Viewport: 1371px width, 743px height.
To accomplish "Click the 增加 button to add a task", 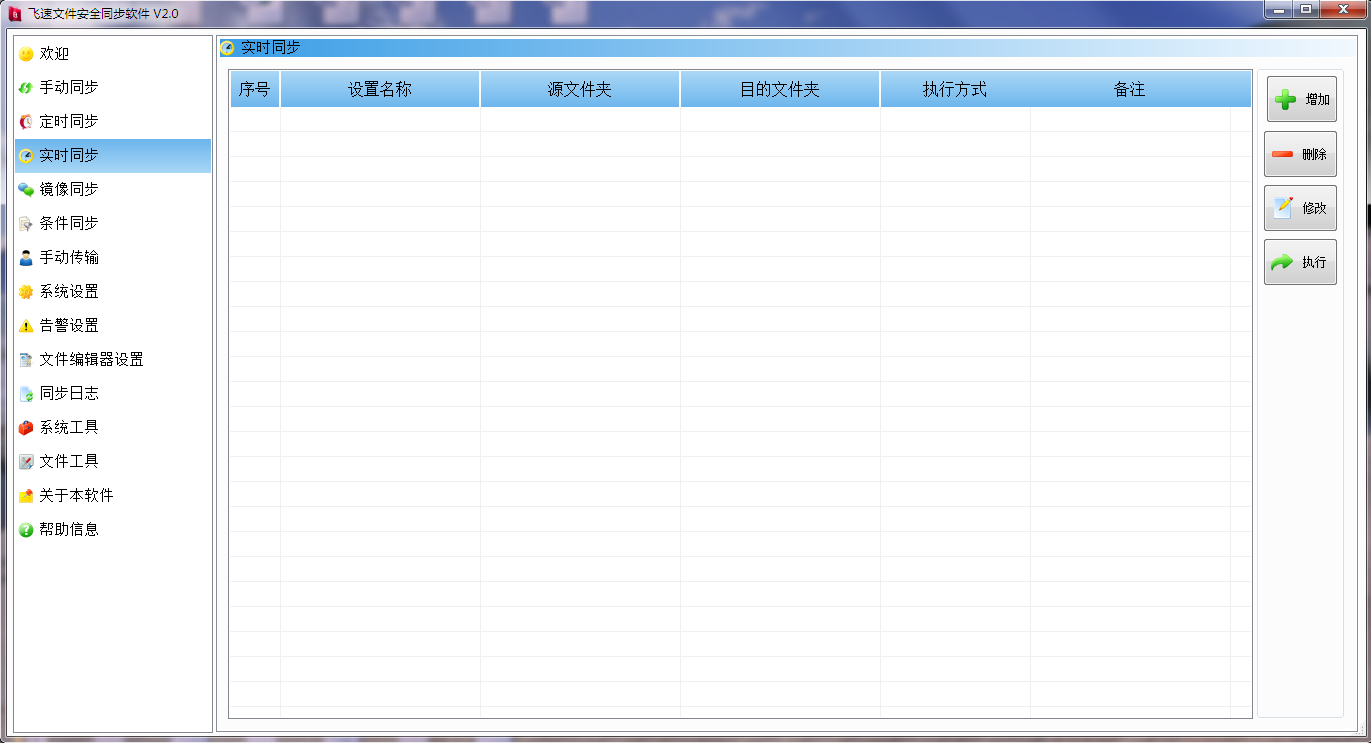I will coord(1301,99).
